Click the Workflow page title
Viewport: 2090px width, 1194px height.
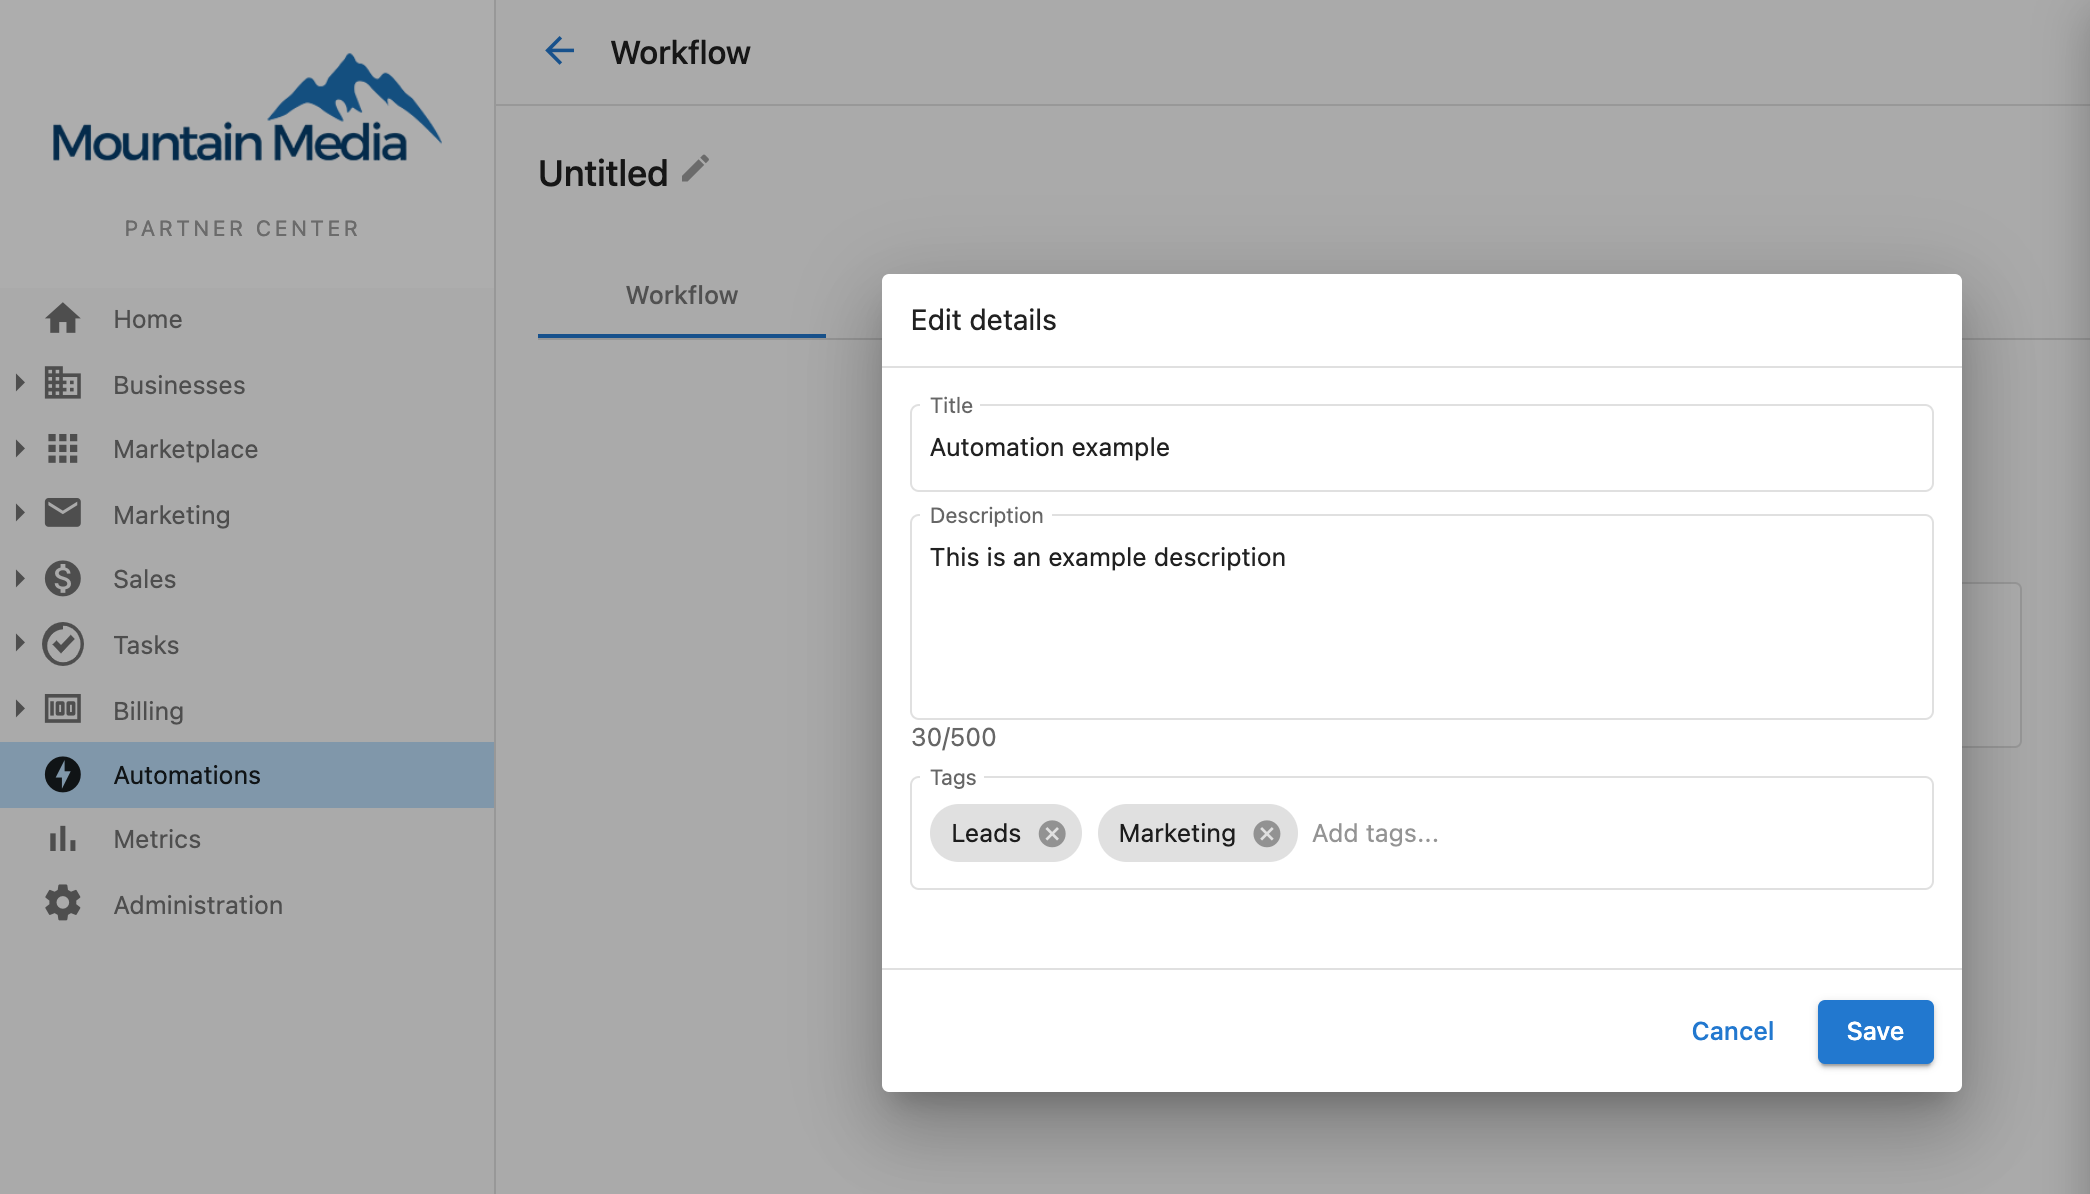(680, 52)
